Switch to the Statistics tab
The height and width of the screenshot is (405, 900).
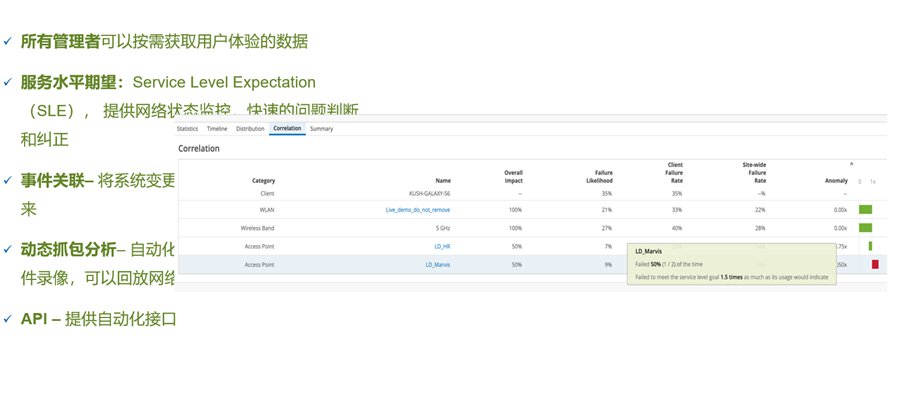pyautogui.click(x=187, y=129)
